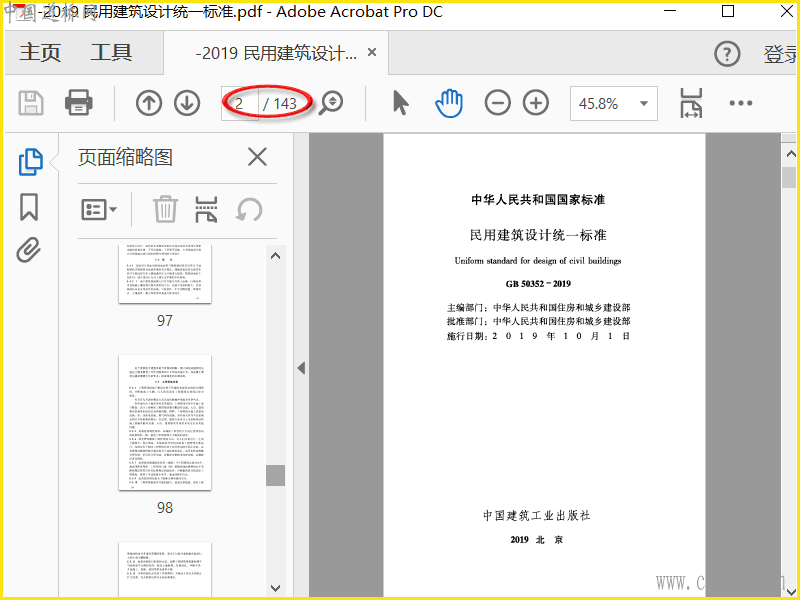Collapse the navigation pane with left triangle
The height and width of the screenshot is (600, 800).
[302, 368]
